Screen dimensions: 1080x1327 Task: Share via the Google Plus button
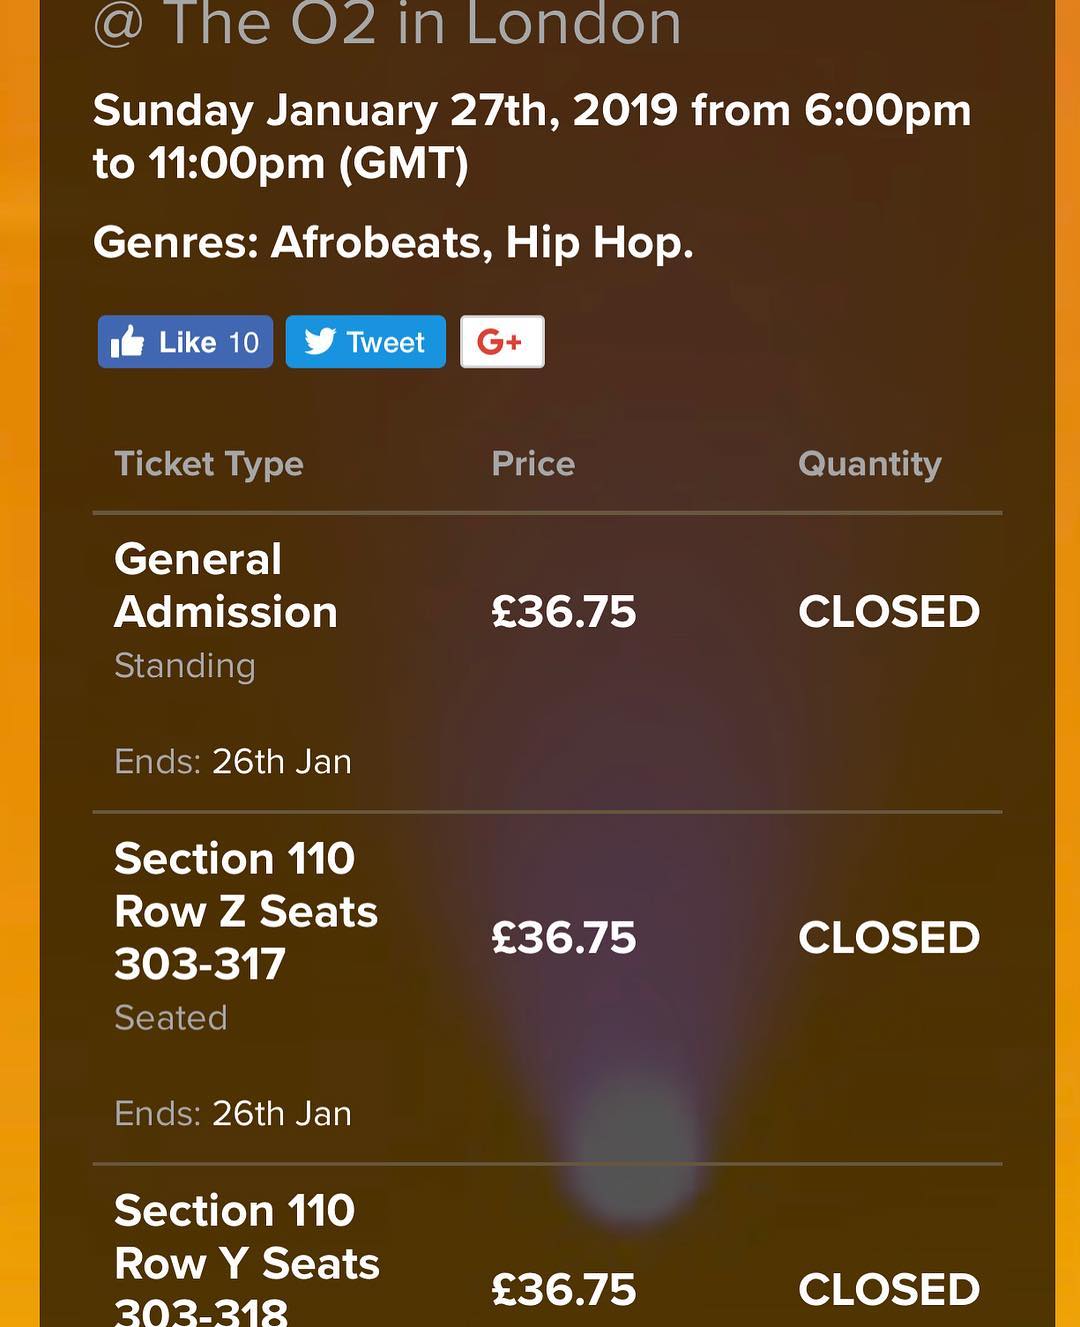coord(502,342)
